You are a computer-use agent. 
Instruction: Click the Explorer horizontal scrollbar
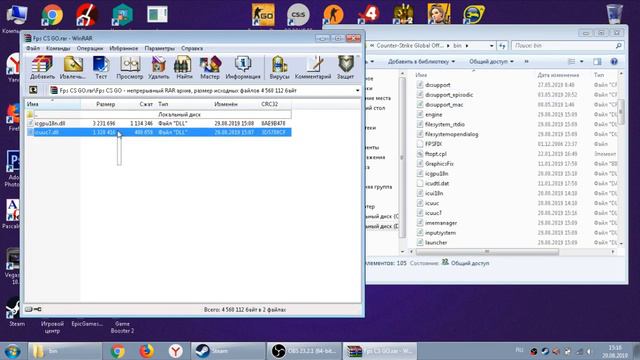click(x=487, y=252)
